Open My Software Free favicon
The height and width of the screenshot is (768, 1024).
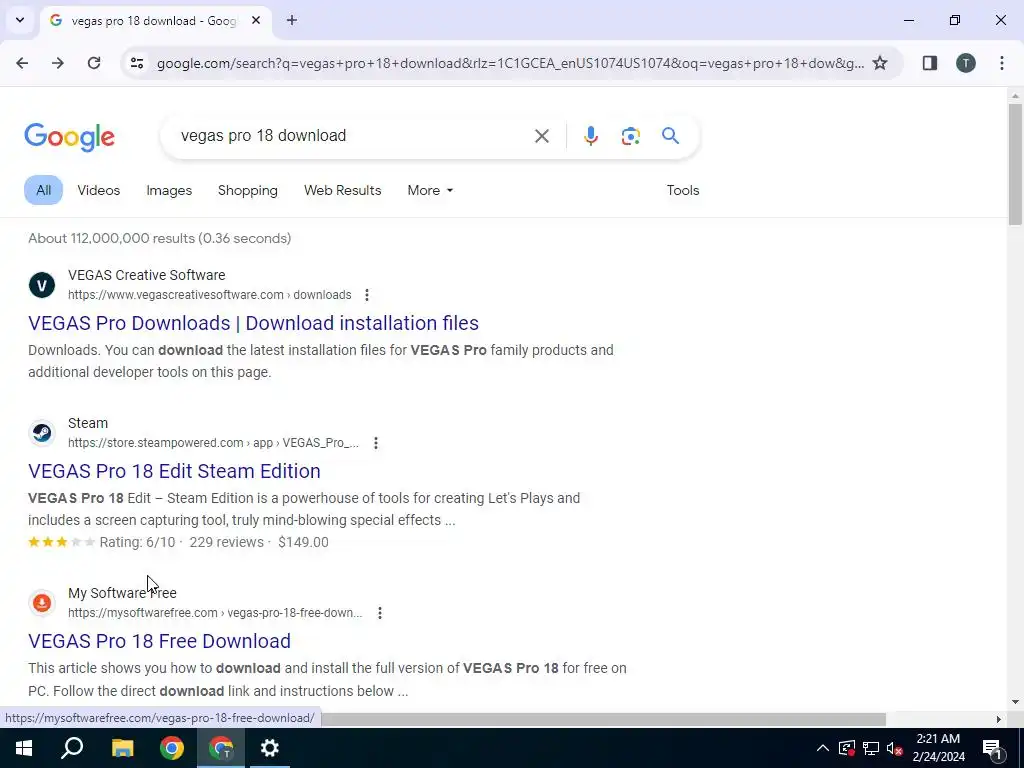[x=42, y=603]
